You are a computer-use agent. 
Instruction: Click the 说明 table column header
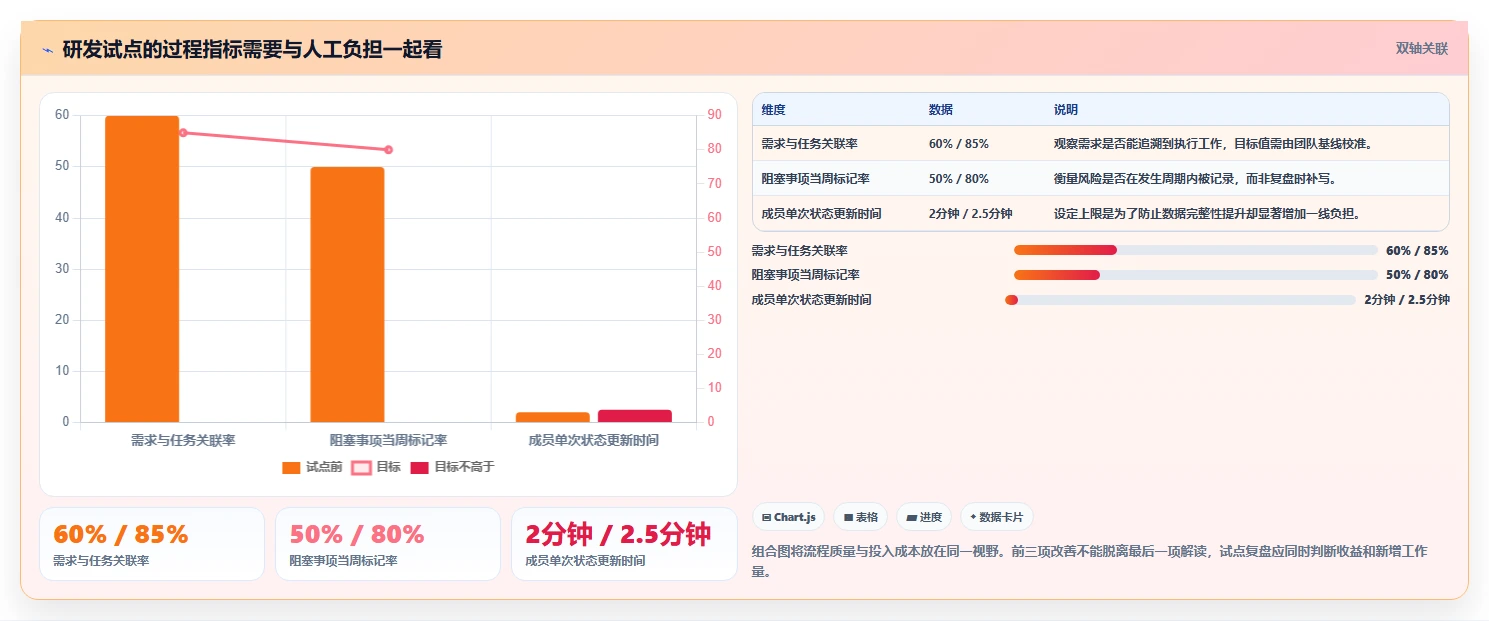point(1066,109)
